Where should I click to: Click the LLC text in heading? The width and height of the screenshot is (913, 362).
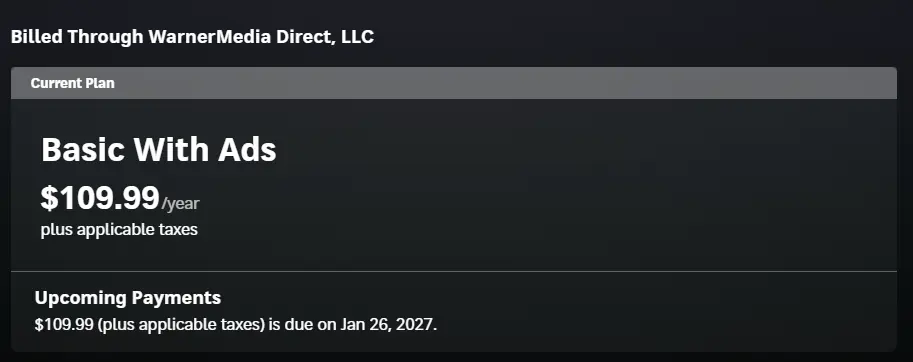(x=357, y=37)
